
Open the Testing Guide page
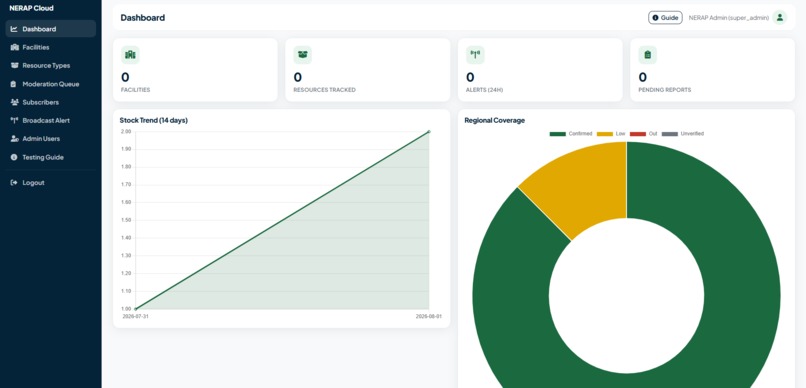[x=50, y=157]
